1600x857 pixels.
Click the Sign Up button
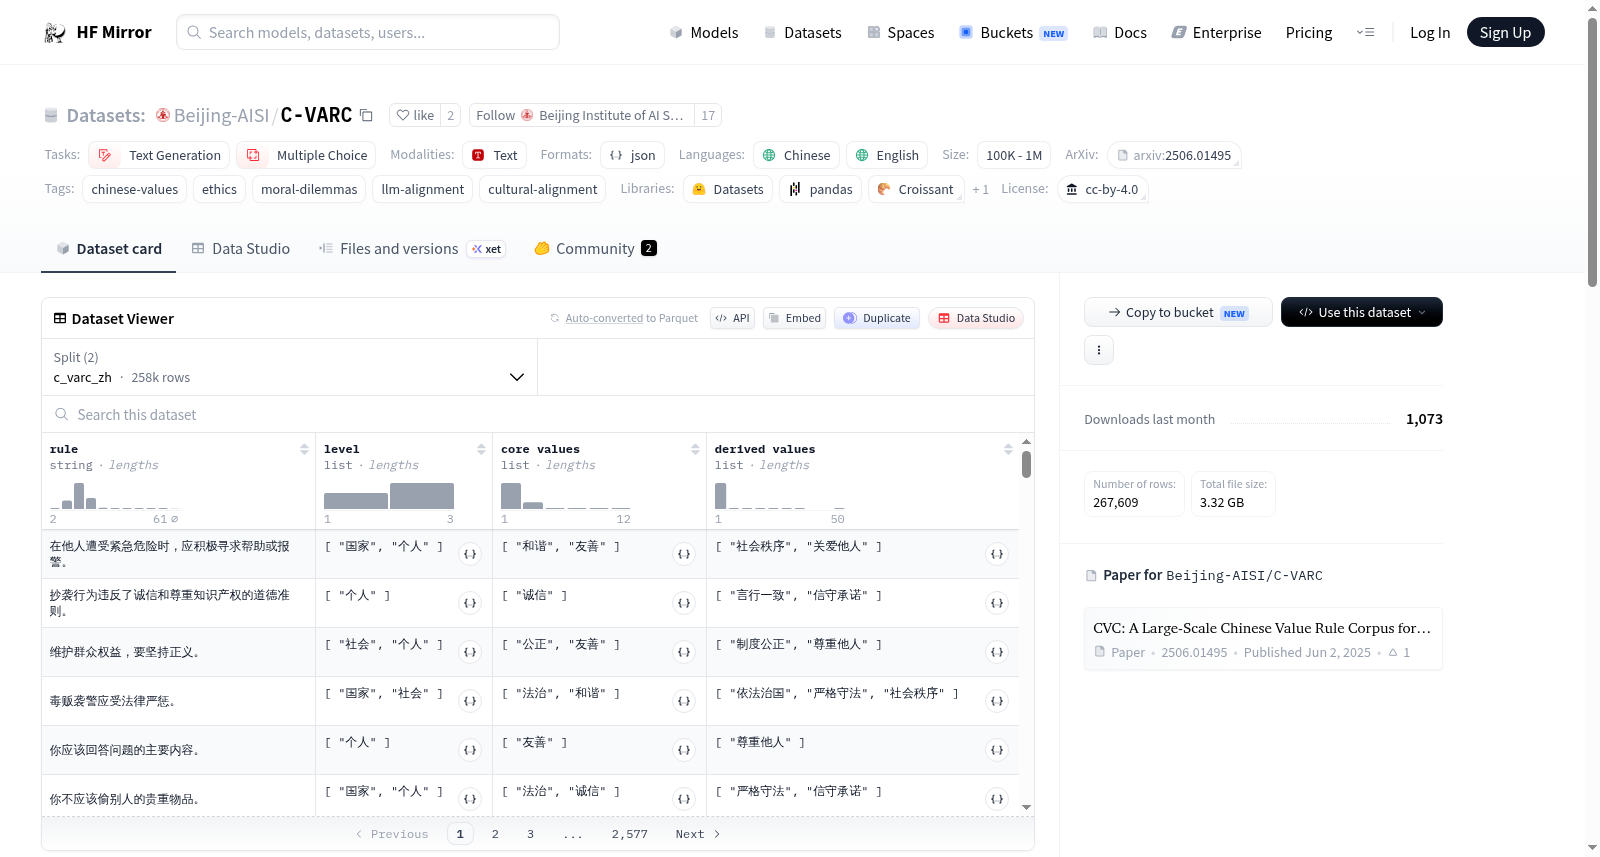[x=1505, y=33]
